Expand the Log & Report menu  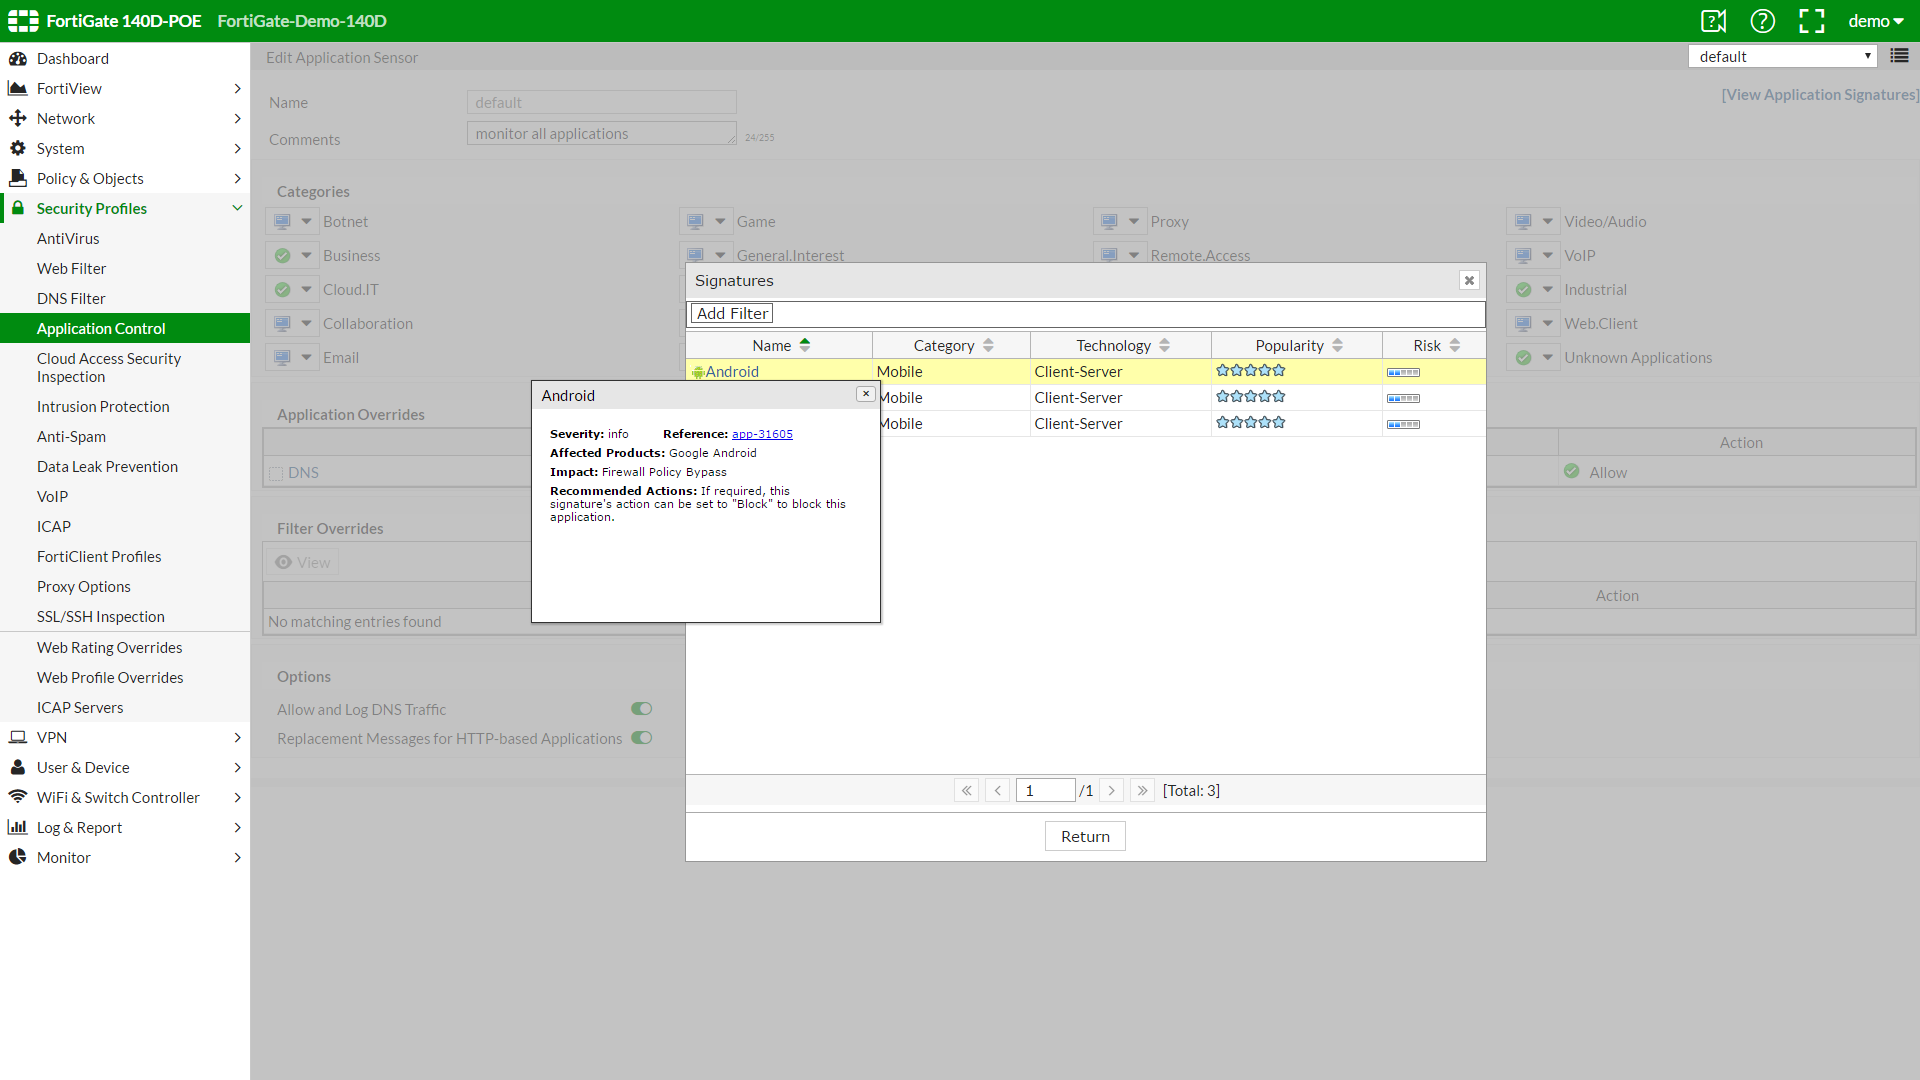click(79, 827)
